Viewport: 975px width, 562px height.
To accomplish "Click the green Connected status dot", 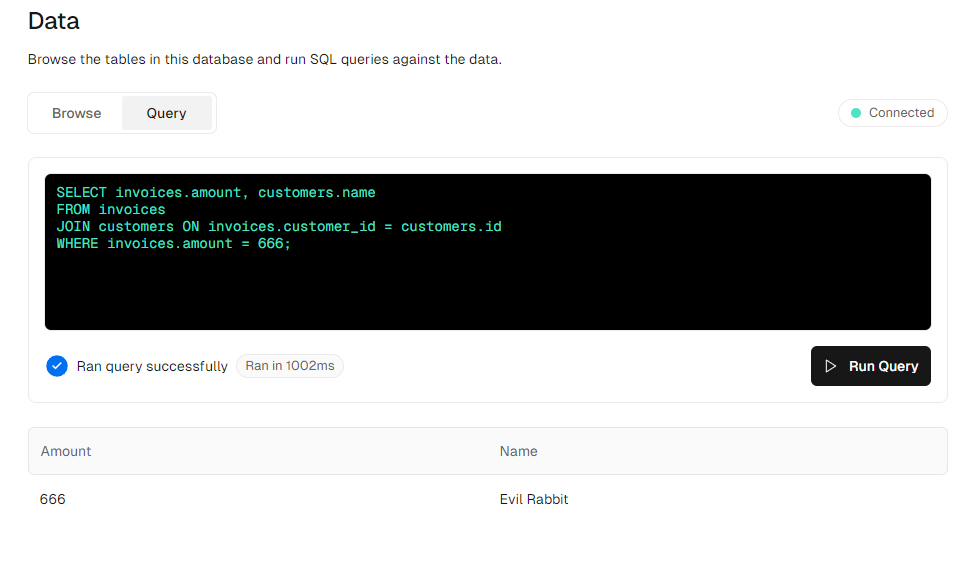I will 856,113.
